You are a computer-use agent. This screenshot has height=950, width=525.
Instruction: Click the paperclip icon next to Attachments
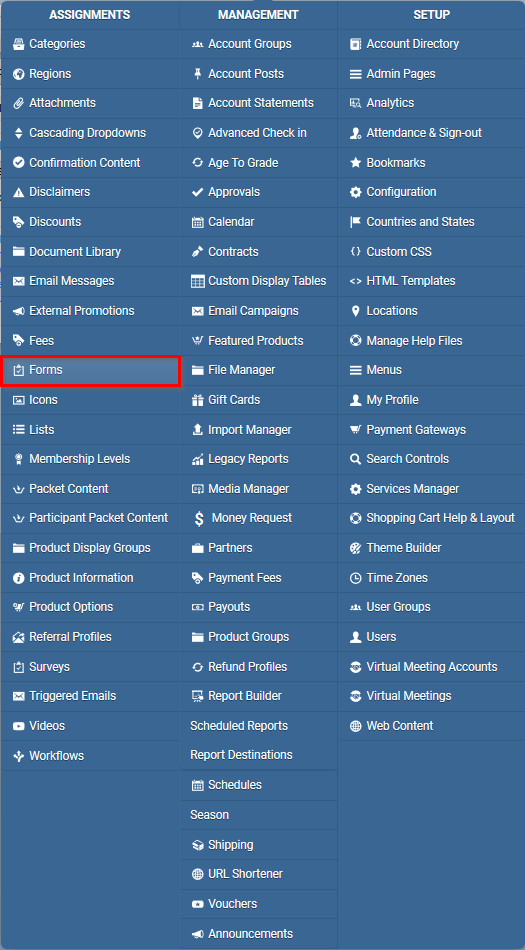18,104
